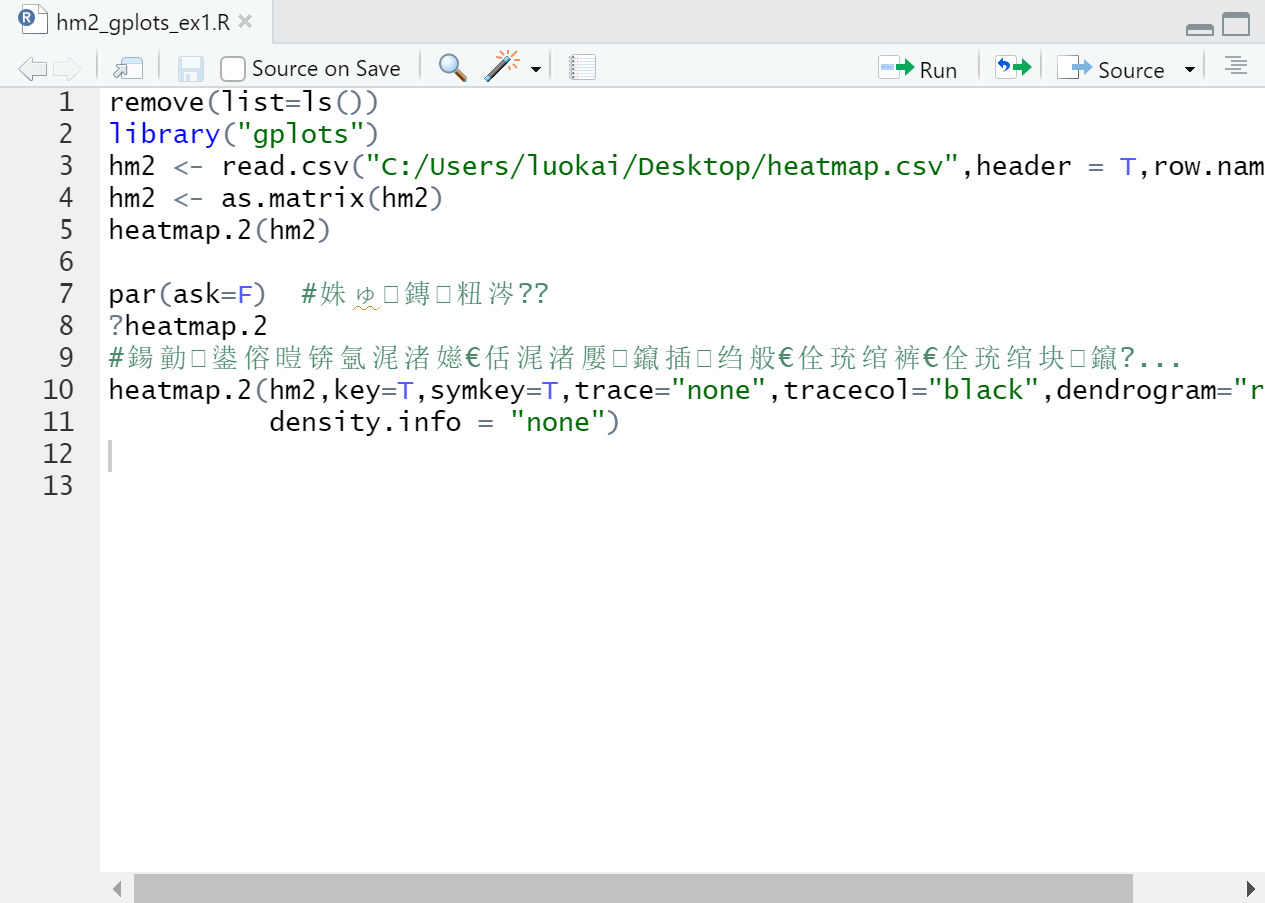Click the Re-Run Previous code icon
The height and width of the screenshot is (903, 1265).
(1013, 66)
